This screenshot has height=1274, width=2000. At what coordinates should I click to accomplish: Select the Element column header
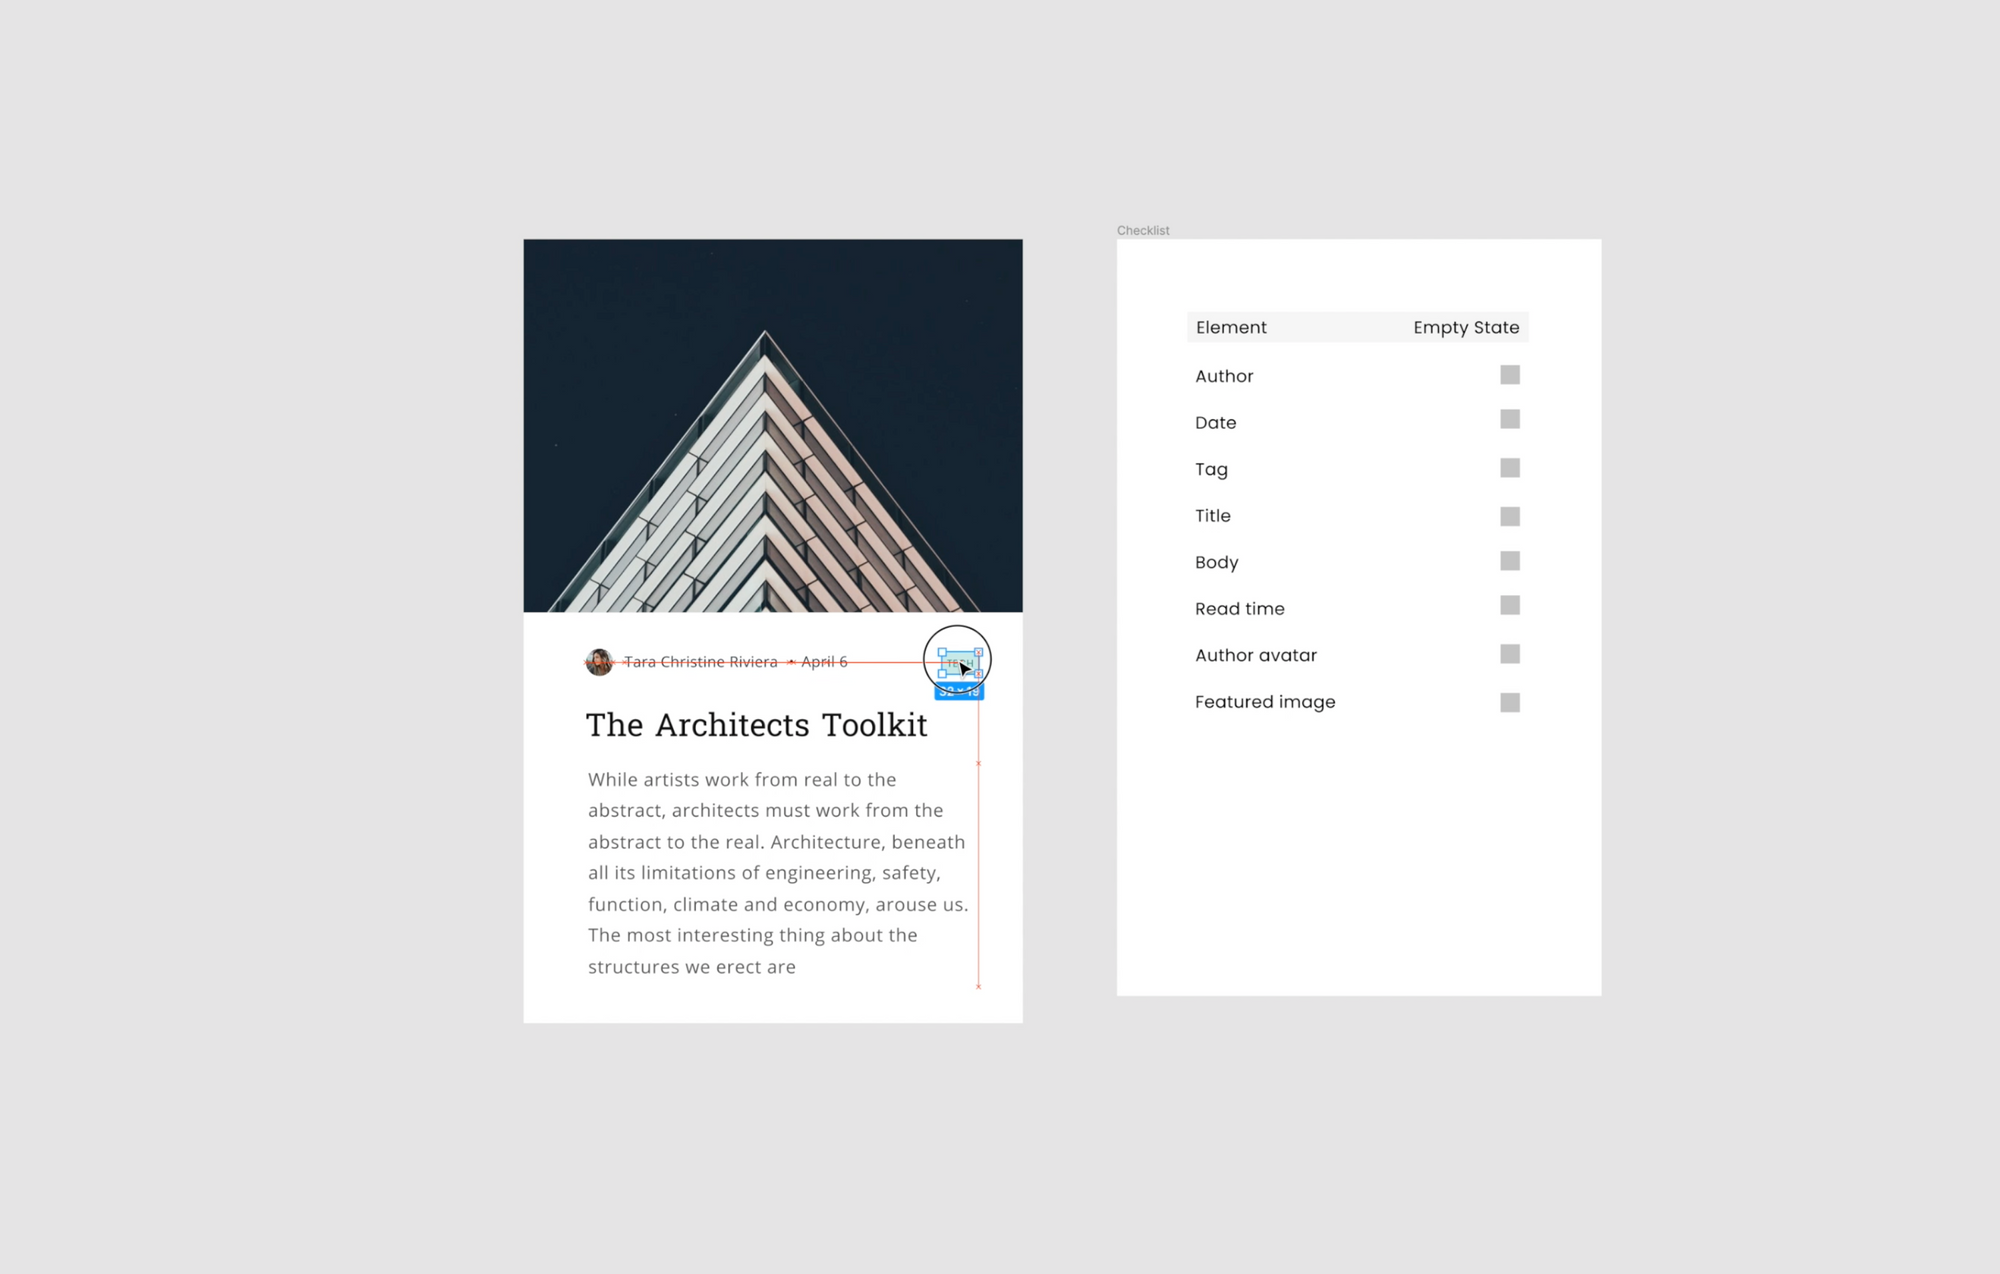click(x=1232, y=327)
